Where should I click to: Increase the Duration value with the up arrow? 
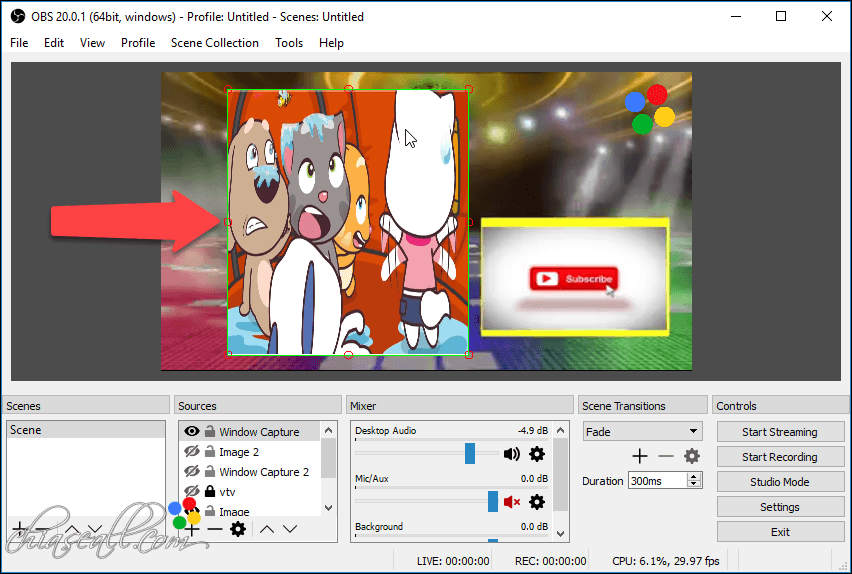click(x=693, y=477)
